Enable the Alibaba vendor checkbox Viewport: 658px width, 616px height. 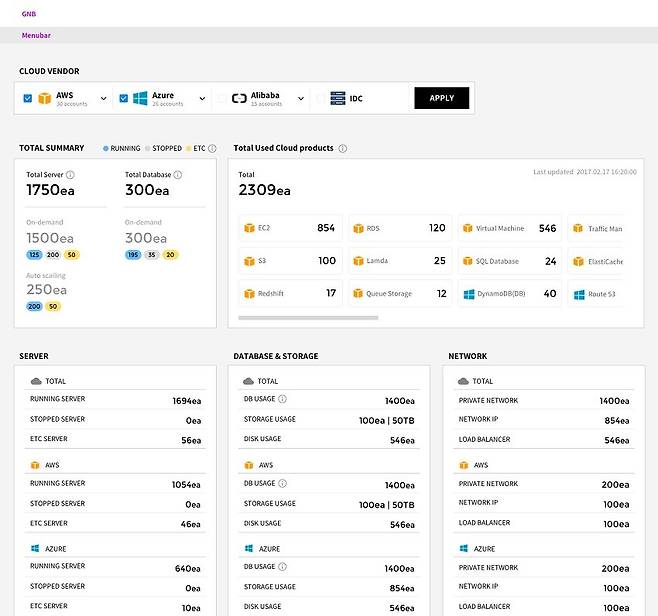tap(222, 98)
